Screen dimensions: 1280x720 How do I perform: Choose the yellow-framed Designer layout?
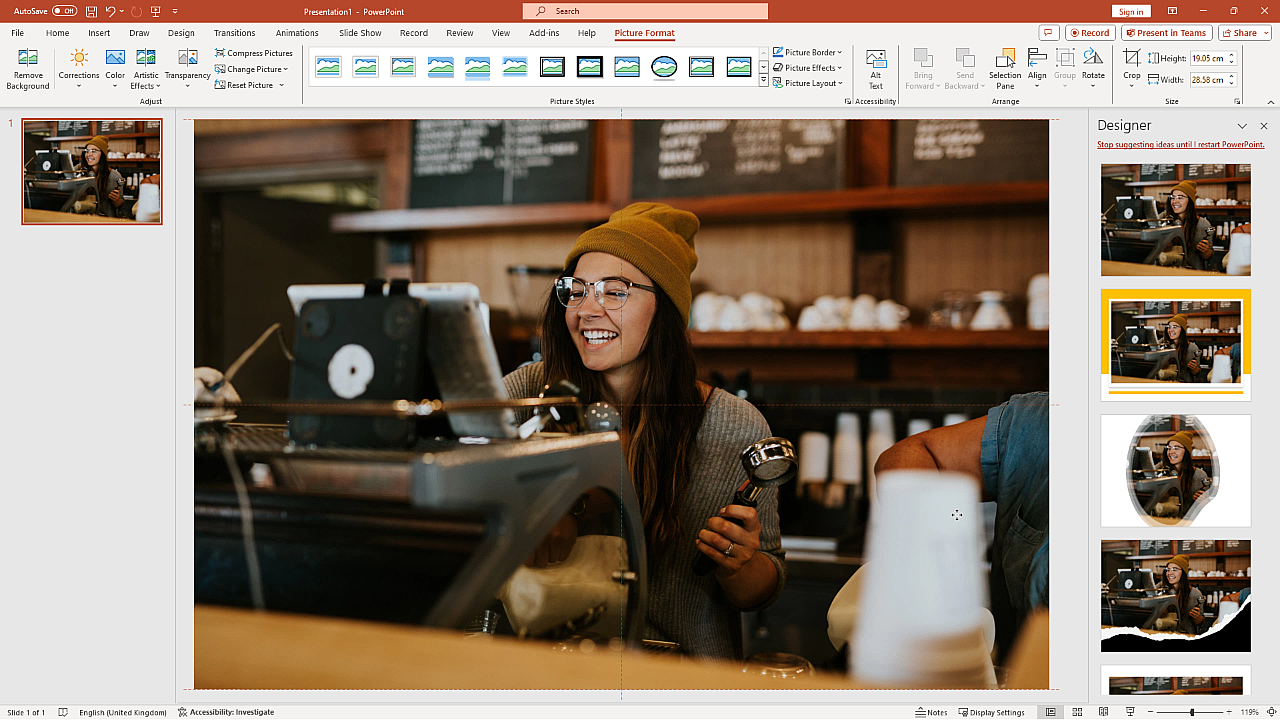click(x=1176, y=345)
